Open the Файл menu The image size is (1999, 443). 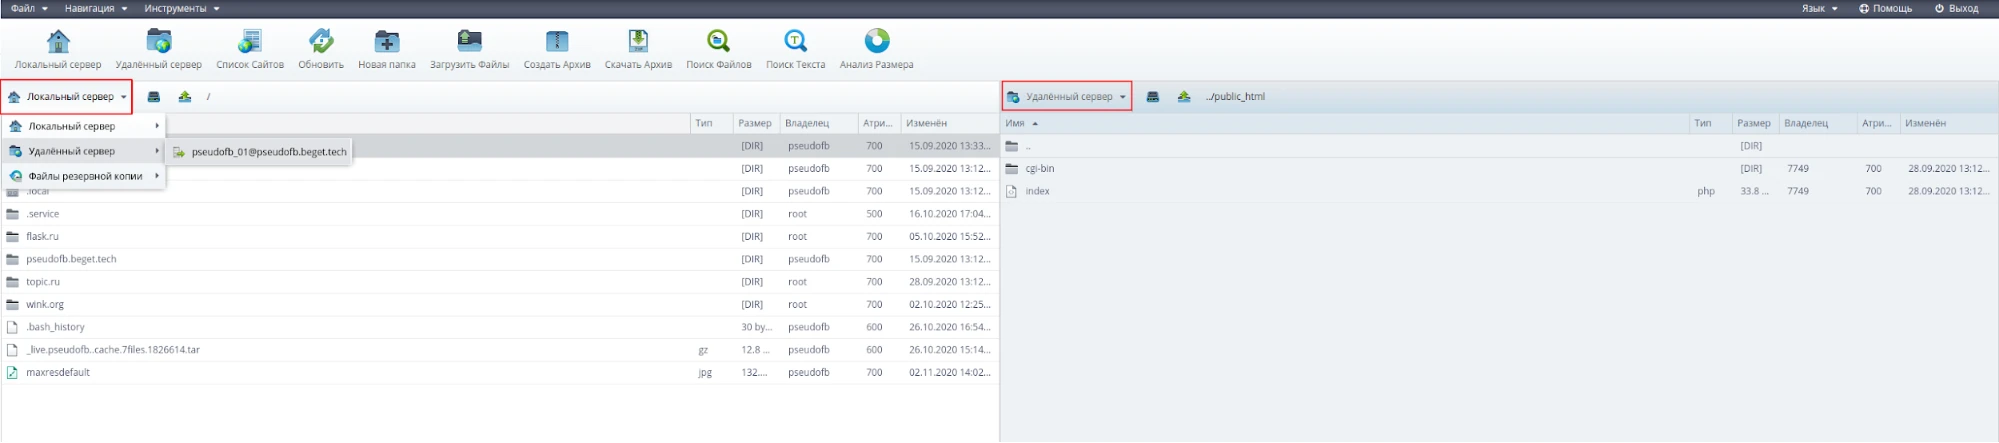(x=28, y=9)
